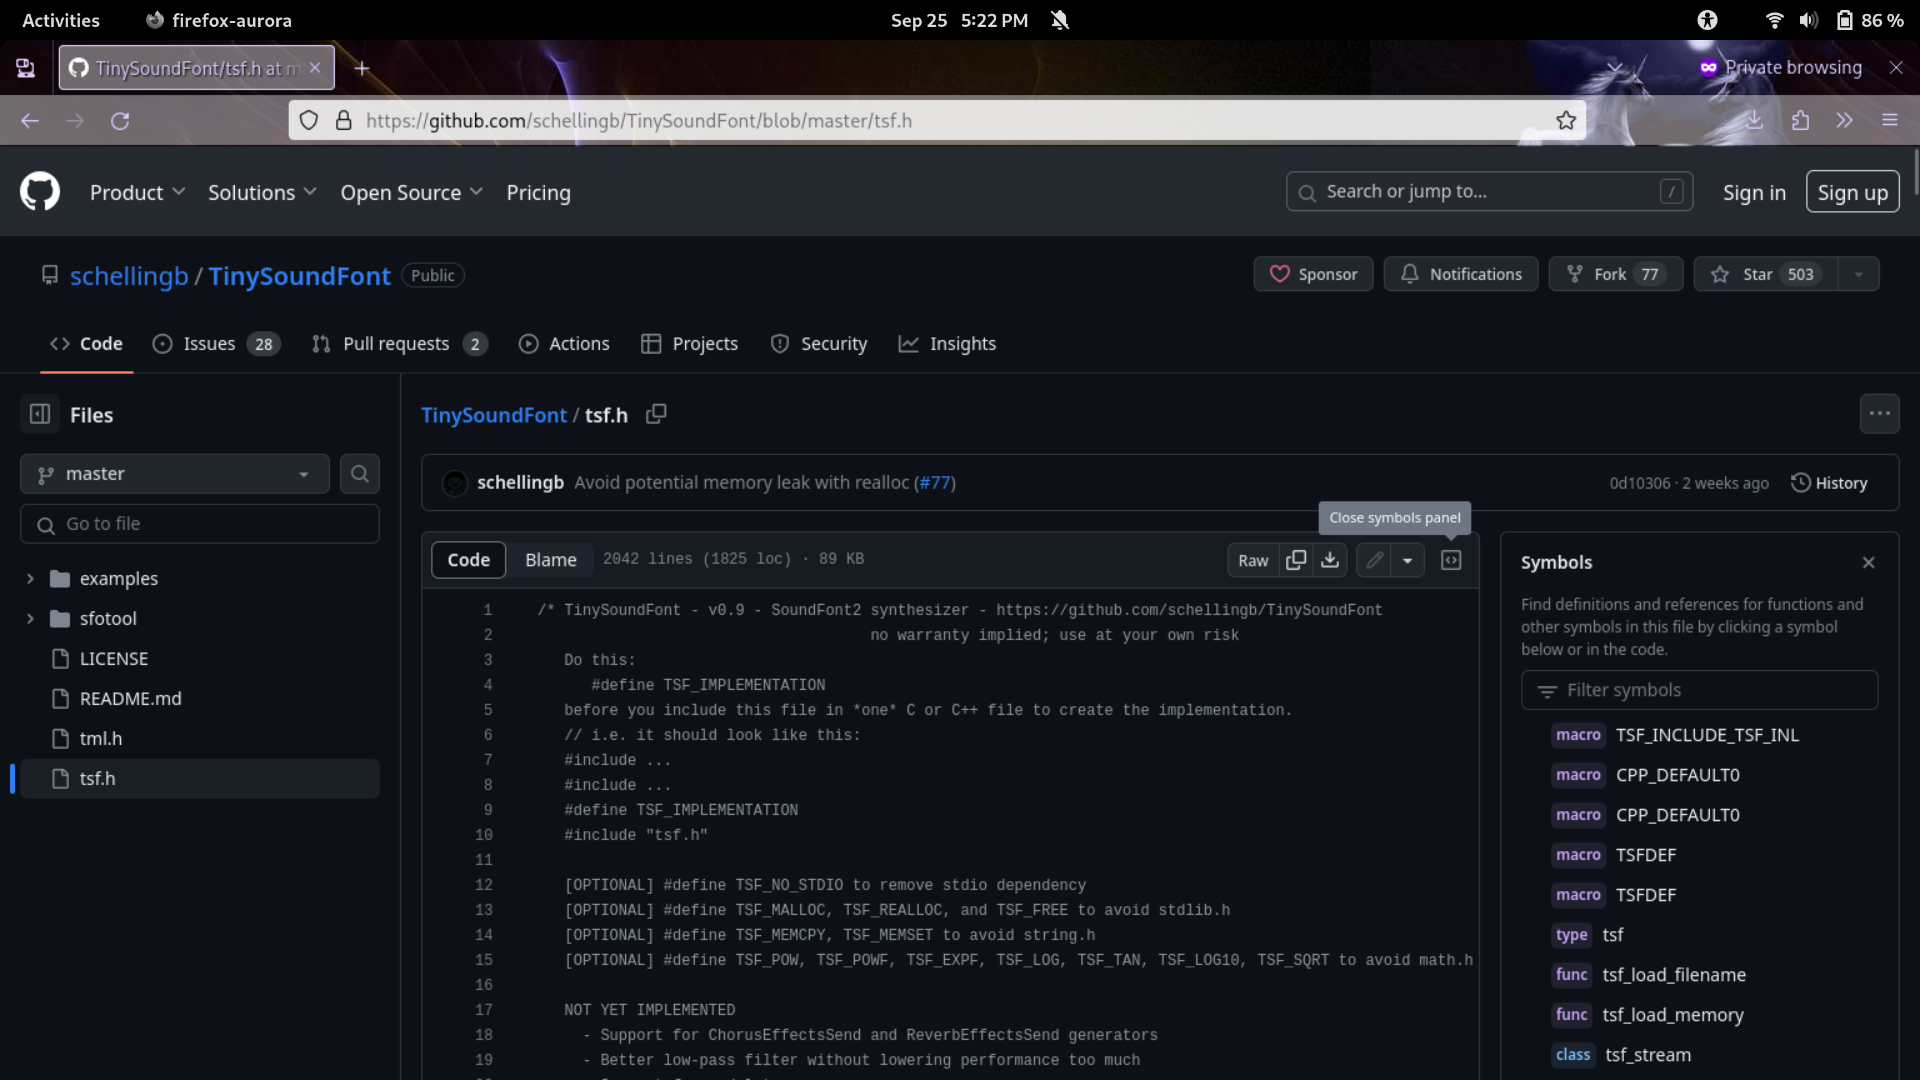Viewport: 1920px width, 1080px height.
Task: Open the History commits view
Action: click(1829, 483)
